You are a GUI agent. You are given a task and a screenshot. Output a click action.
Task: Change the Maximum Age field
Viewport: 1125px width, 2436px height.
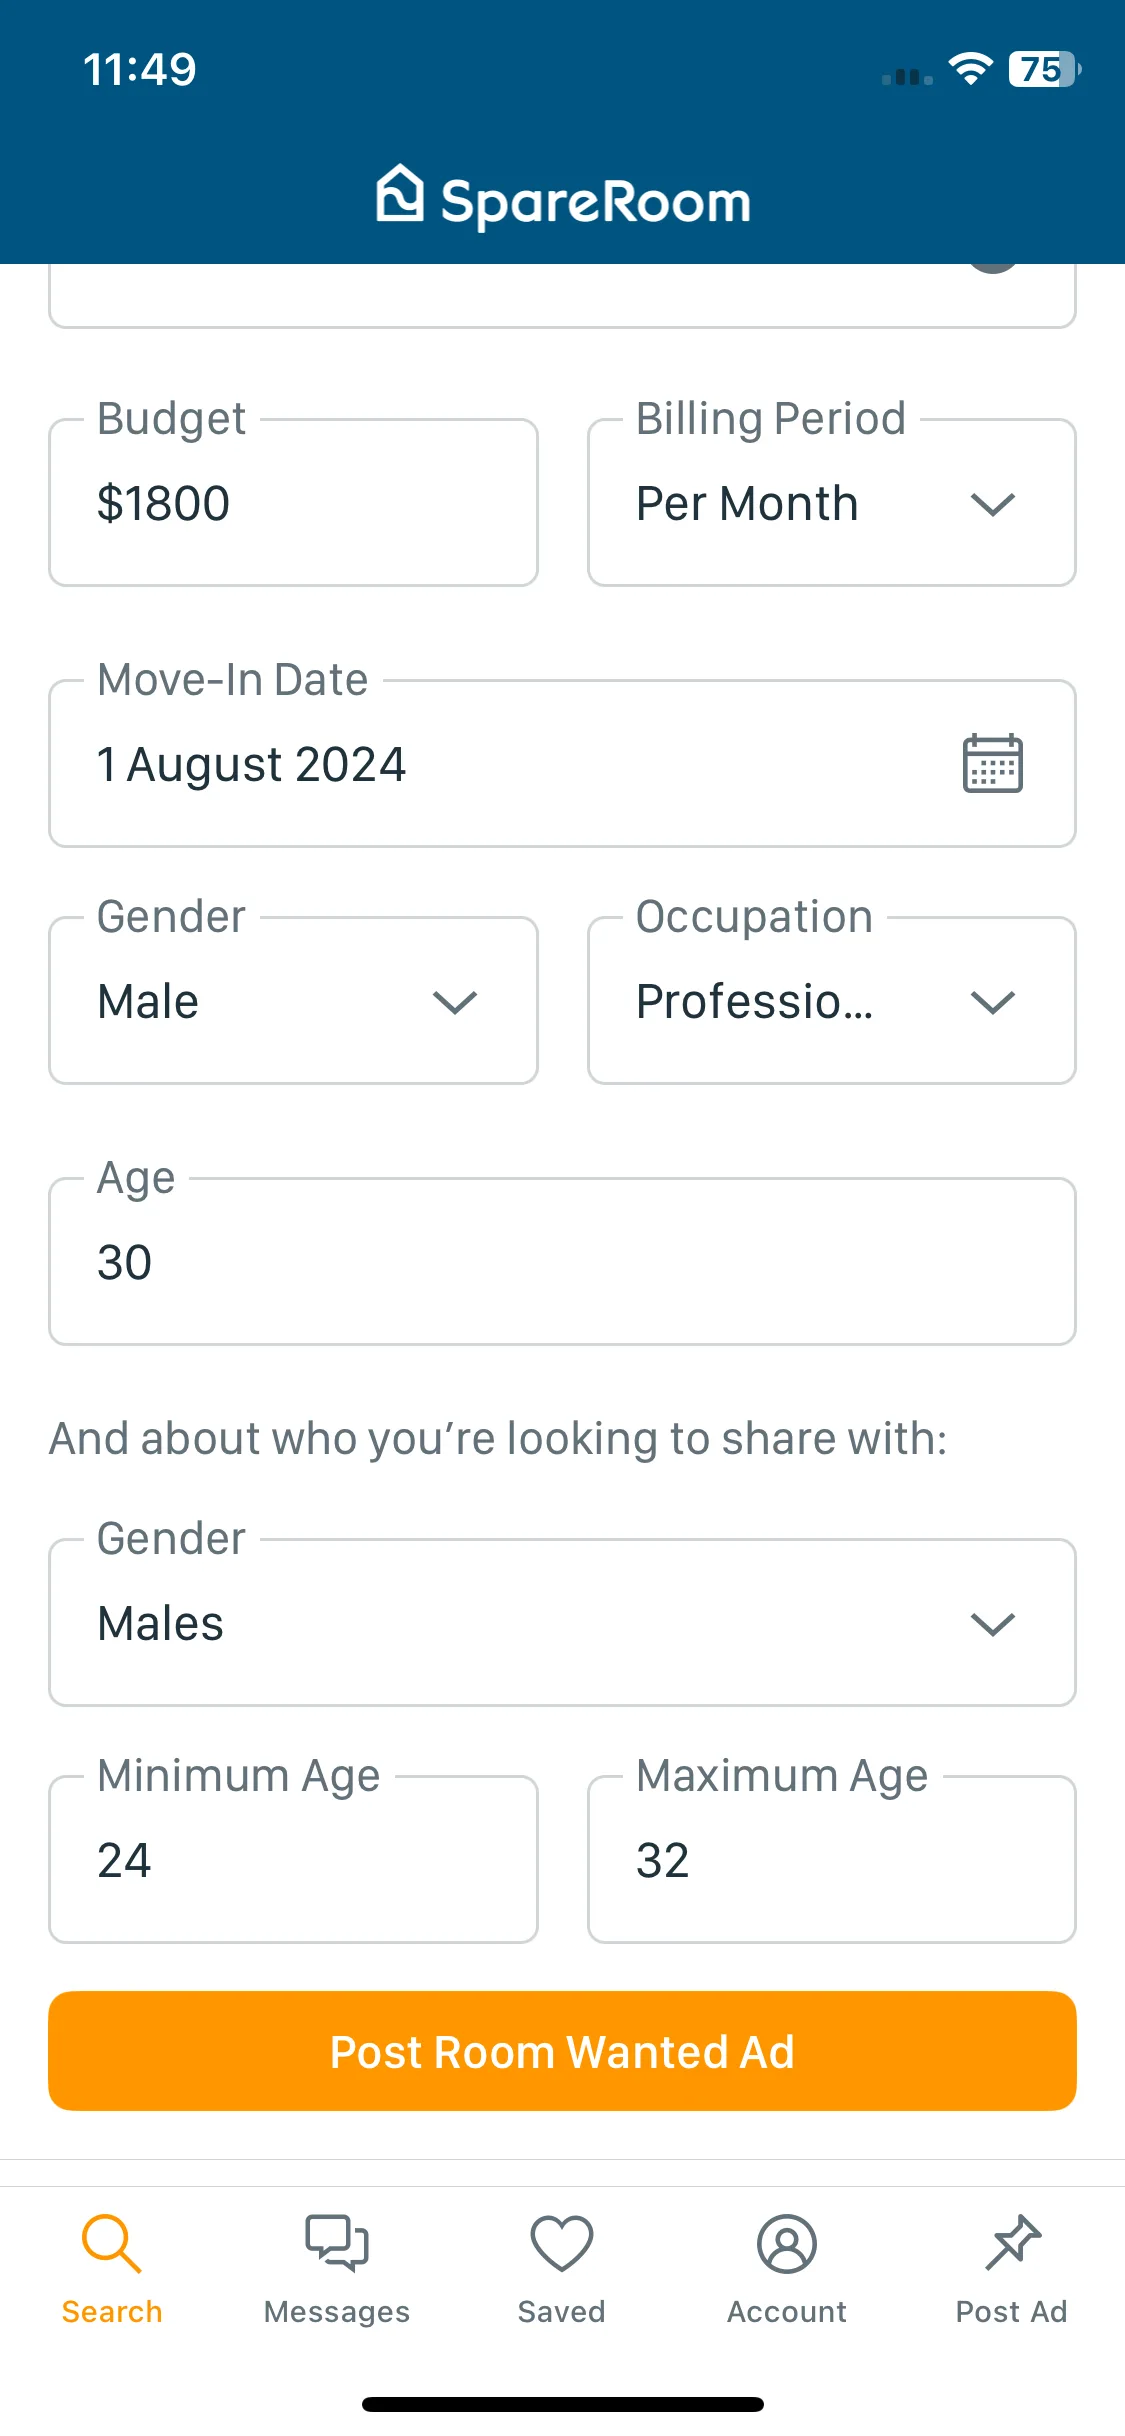click(832, 1860)
